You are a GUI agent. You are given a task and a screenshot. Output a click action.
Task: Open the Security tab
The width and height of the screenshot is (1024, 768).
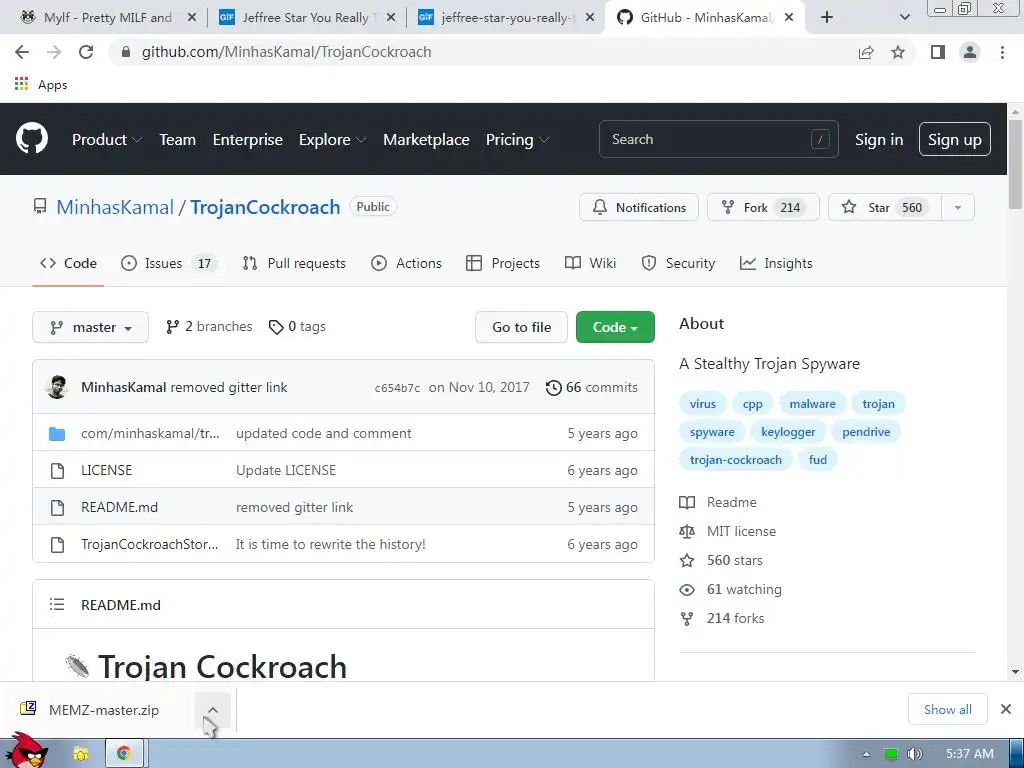678,263
